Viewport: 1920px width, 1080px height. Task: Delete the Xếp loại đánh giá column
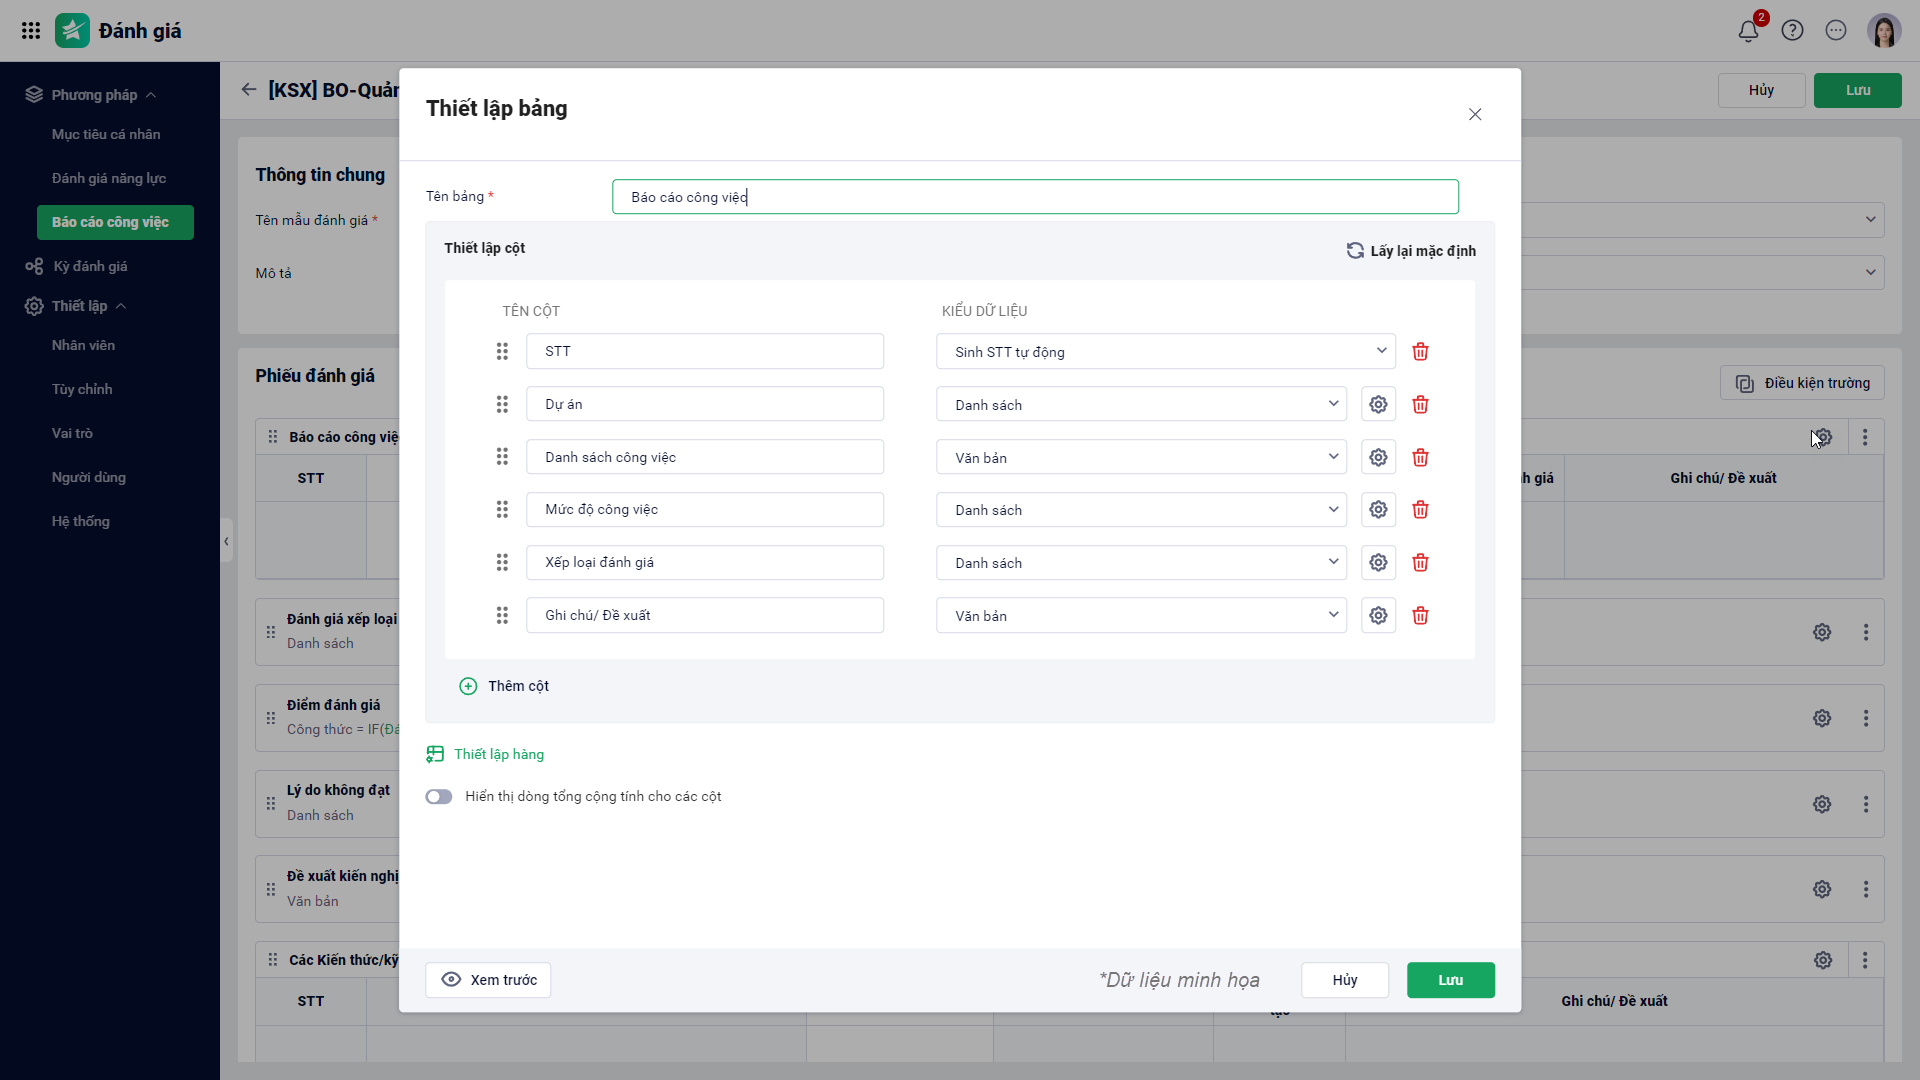pos(1420,563)
